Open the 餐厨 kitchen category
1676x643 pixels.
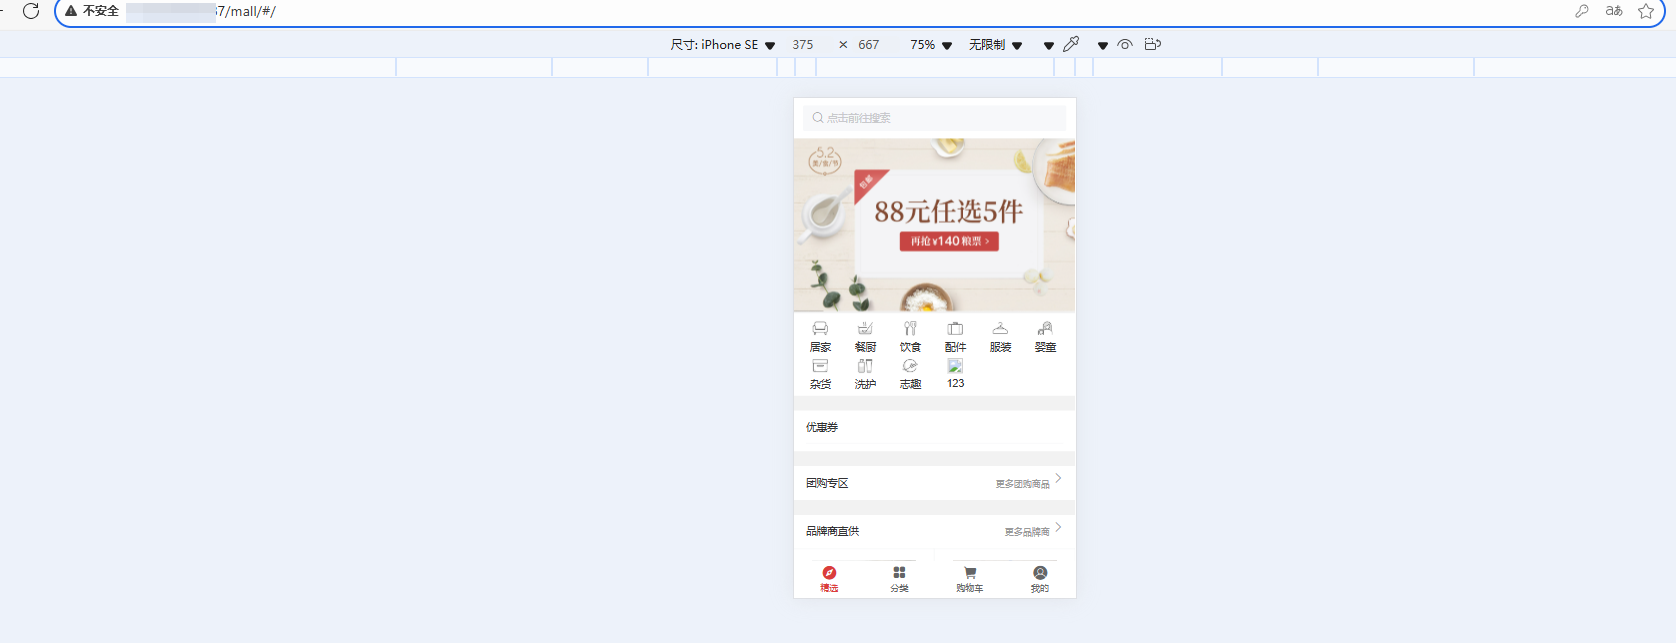coord(865,336)
